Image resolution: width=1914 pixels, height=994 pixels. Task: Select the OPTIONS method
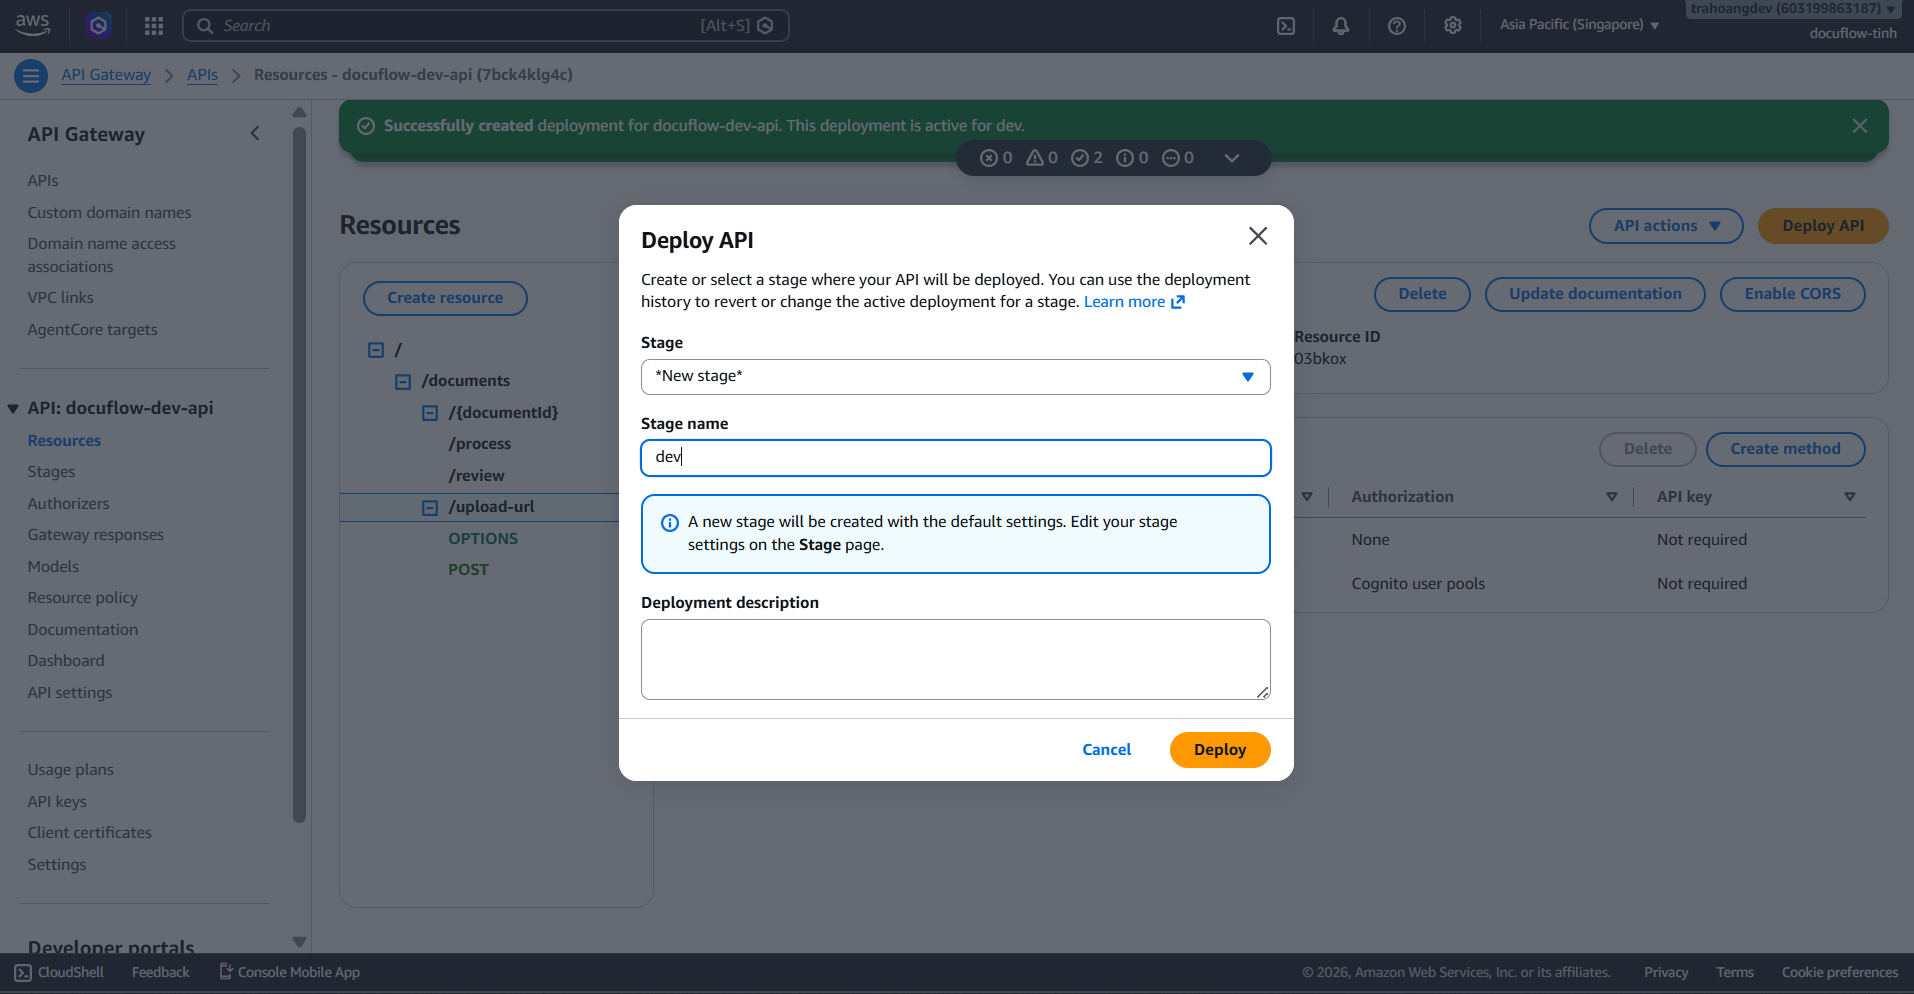click(x=483, y=539)
